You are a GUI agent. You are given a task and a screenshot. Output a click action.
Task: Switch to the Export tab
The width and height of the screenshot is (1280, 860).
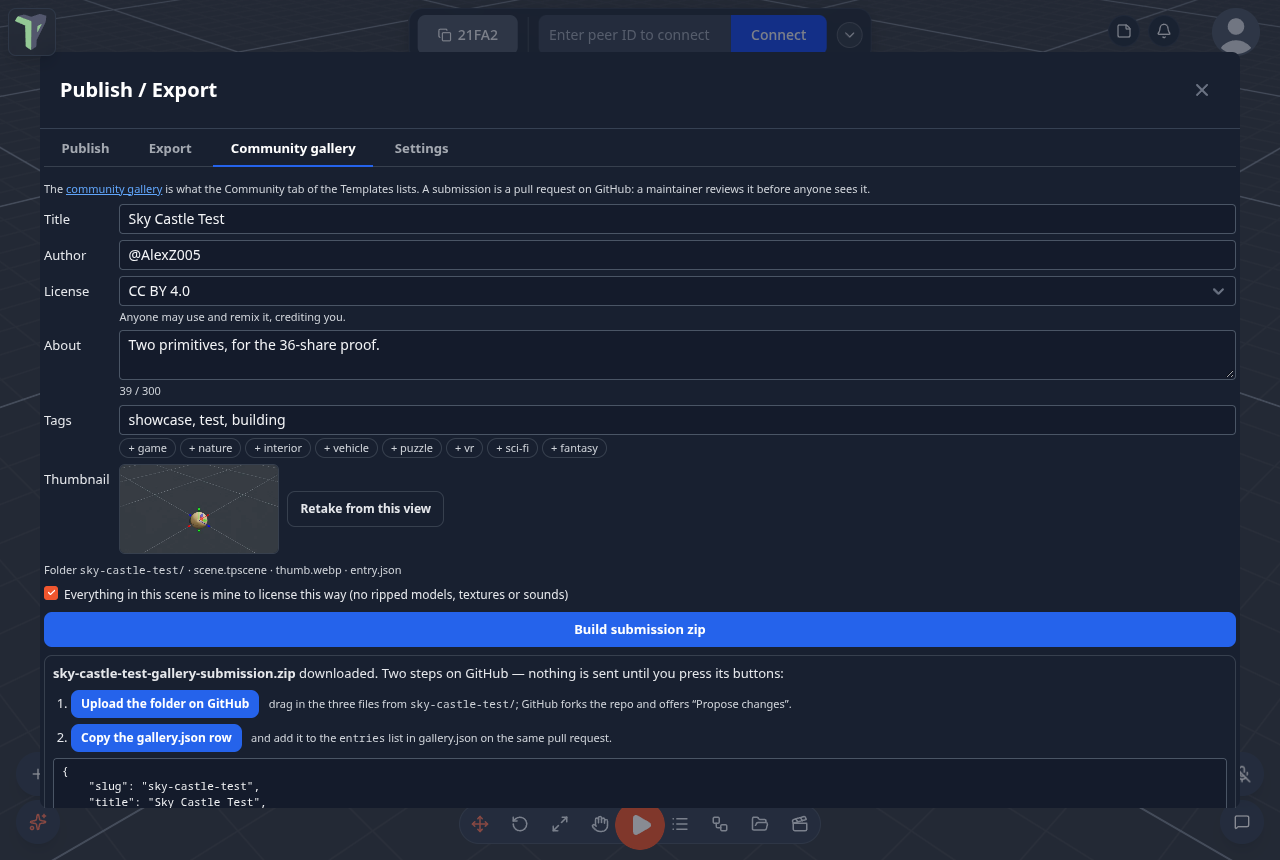[x=170, y=148]
